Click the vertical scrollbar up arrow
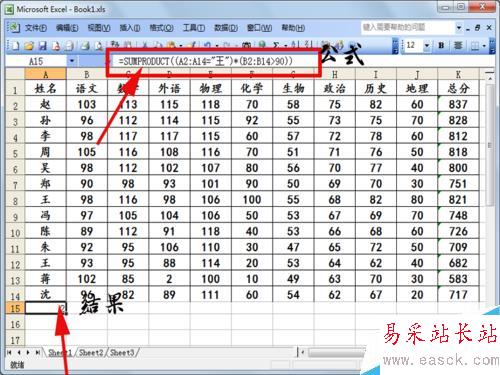500x375 pixels. [x=489, y=79]
